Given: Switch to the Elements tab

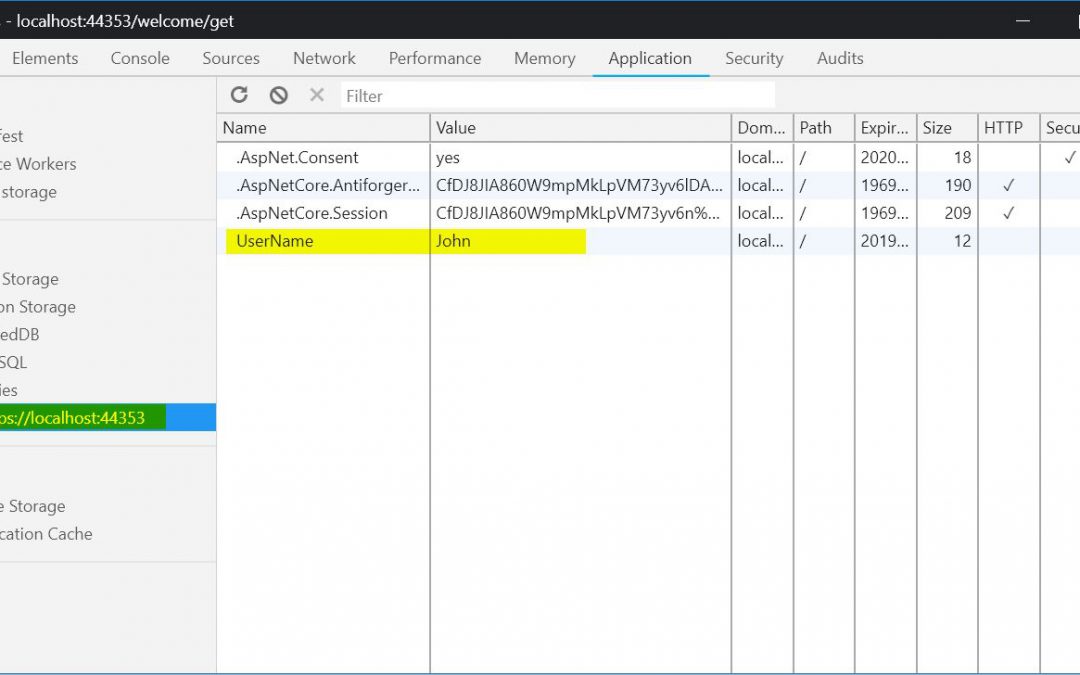Looking at the screenshot, I should (x=45, y=58).
